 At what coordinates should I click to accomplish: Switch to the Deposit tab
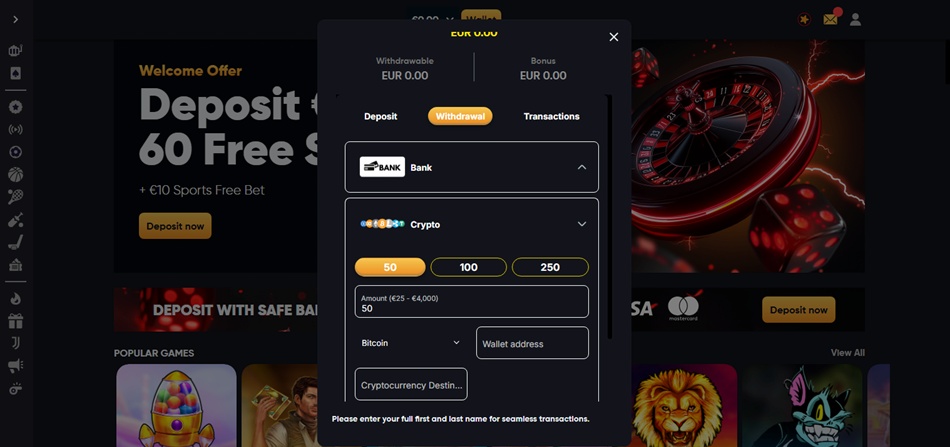(380, 116)
